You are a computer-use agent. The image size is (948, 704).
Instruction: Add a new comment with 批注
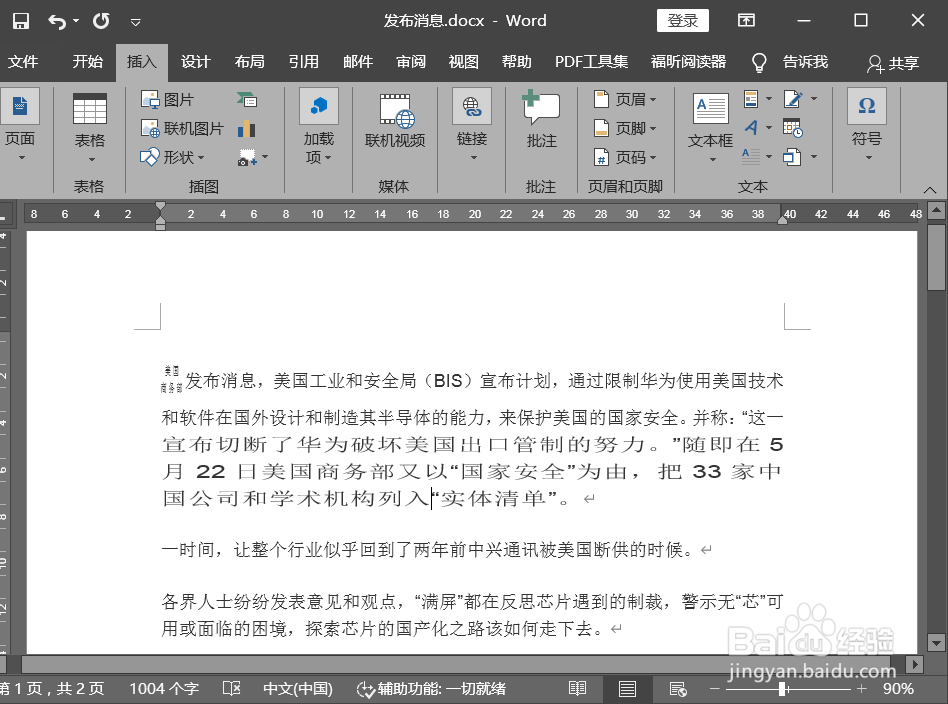[541, 119]
